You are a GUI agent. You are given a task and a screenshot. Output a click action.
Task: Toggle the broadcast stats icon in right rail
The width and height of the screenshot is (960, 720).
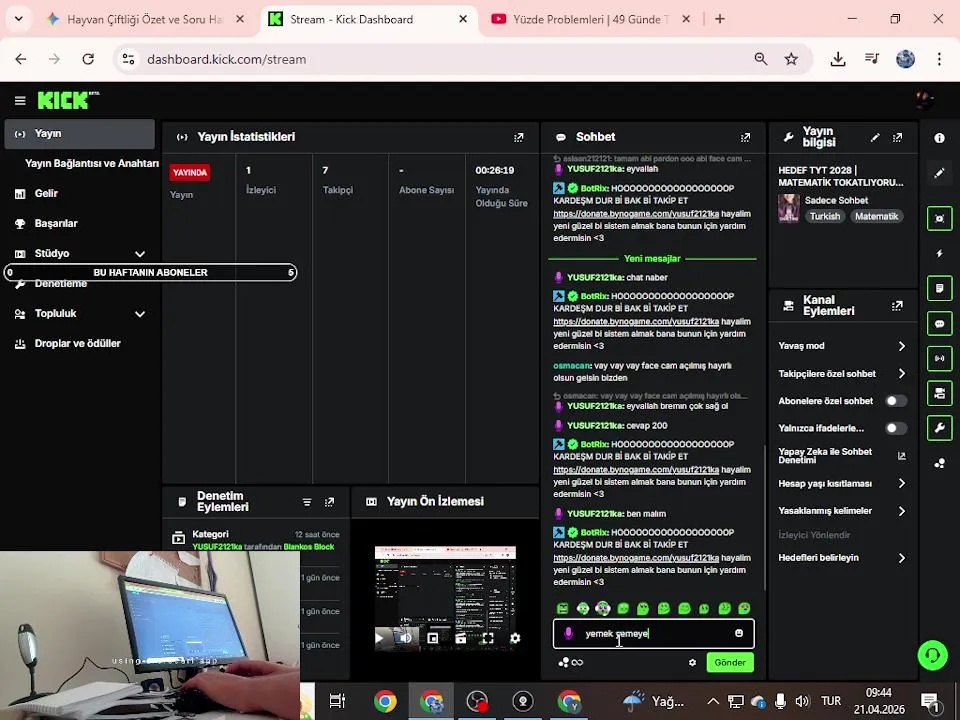[939, 358]
